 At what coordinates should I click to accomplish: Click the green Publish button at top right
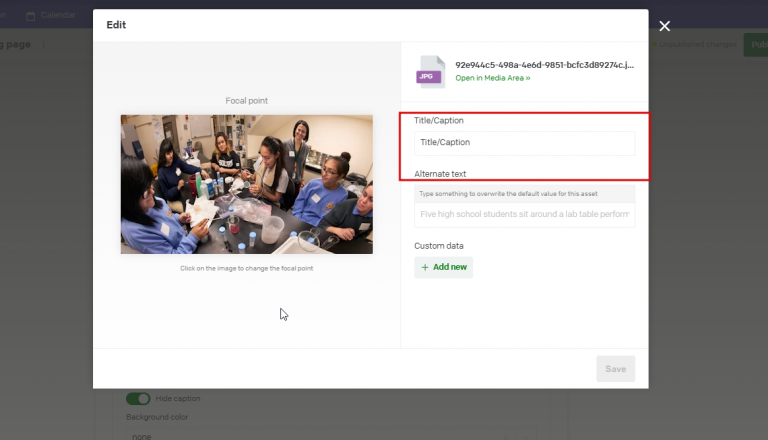click(756, 45)
